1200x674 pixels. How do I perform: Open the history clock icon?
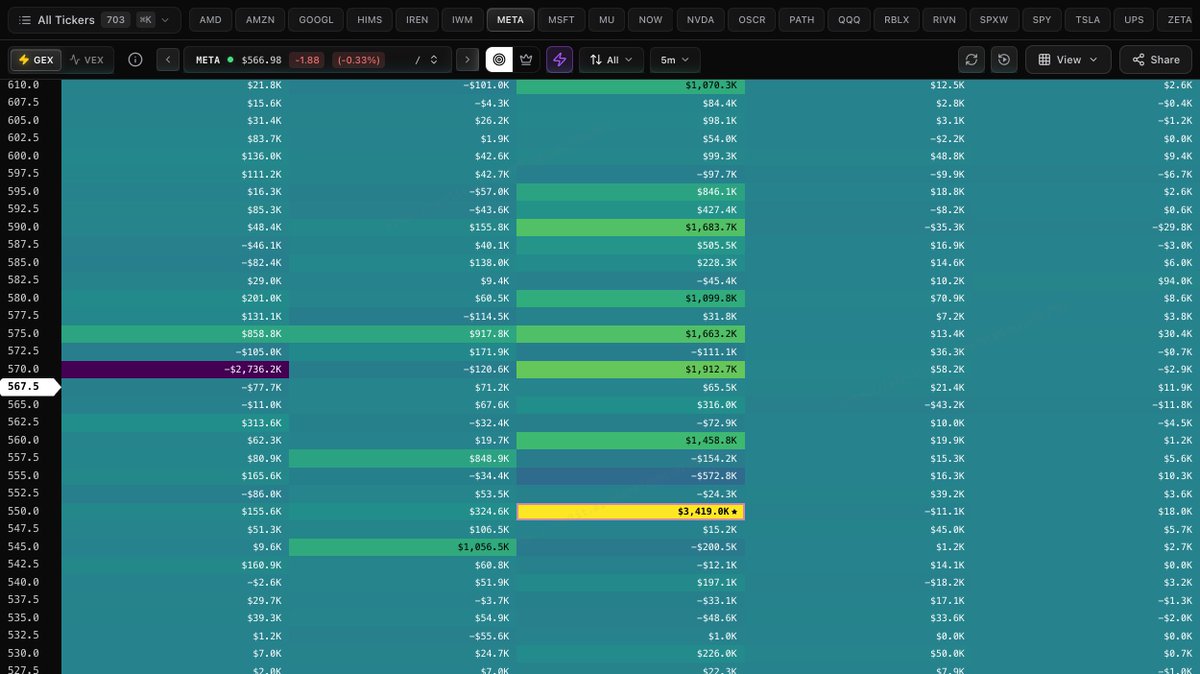coord(1003,60)
